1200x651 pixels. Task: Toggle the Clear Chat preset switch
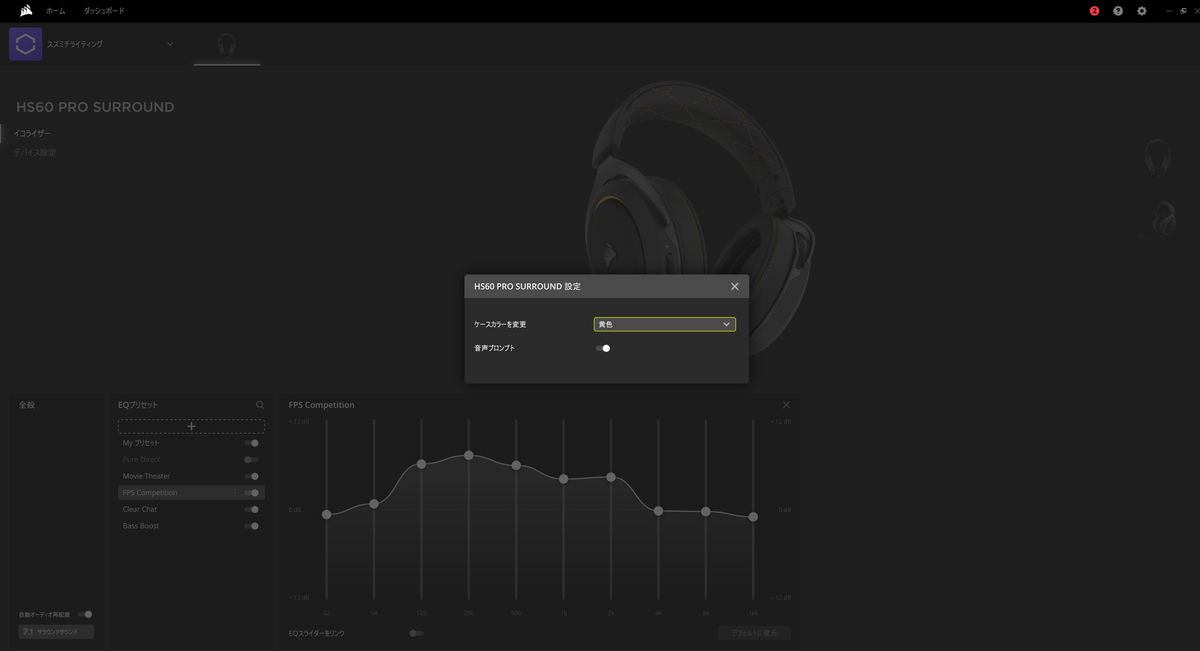click(x=251, y=509)
